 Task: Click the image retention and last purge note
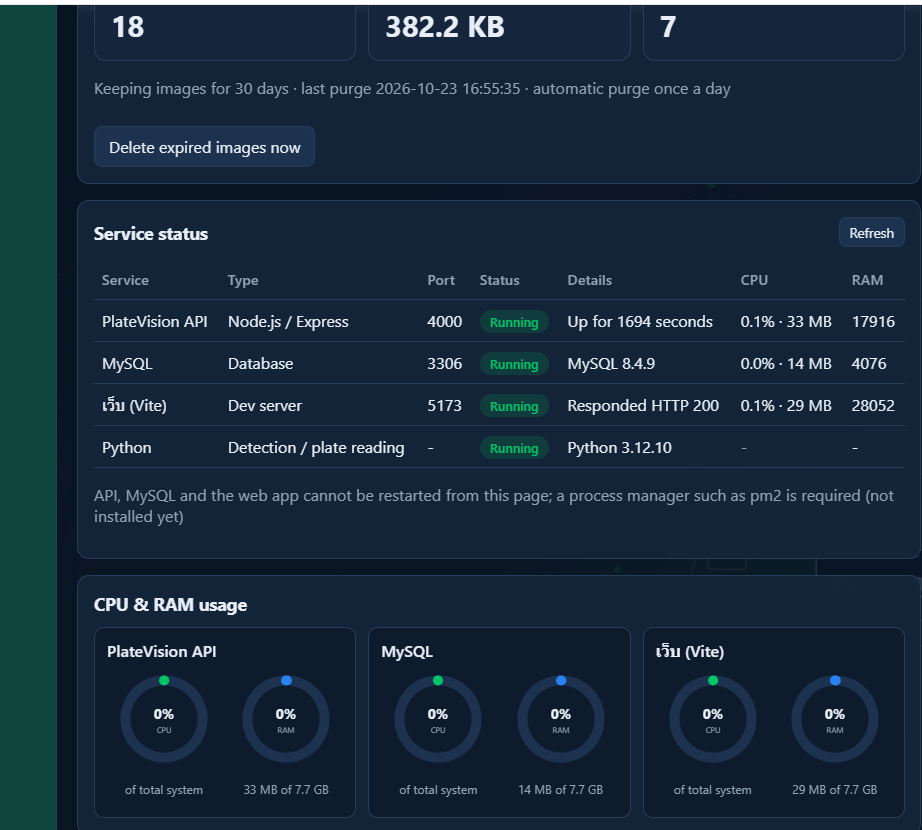[x=412, y=89]
